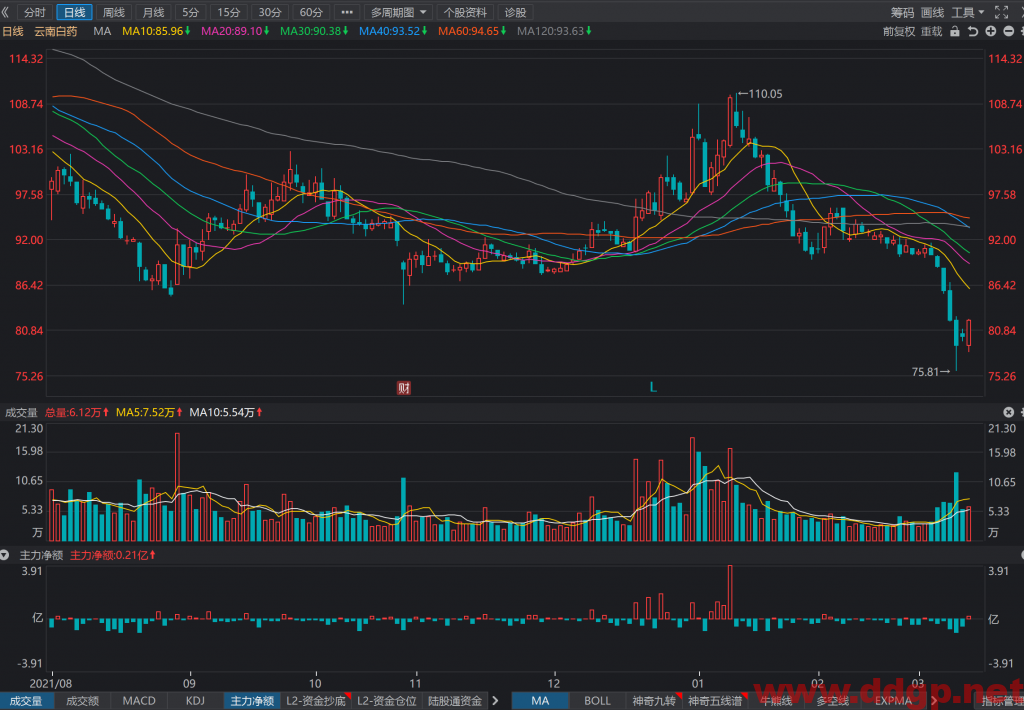The height and width of the screenshot is (710, 1024).
Task: Click the 110.05 high price label
Action: (765, 94)
